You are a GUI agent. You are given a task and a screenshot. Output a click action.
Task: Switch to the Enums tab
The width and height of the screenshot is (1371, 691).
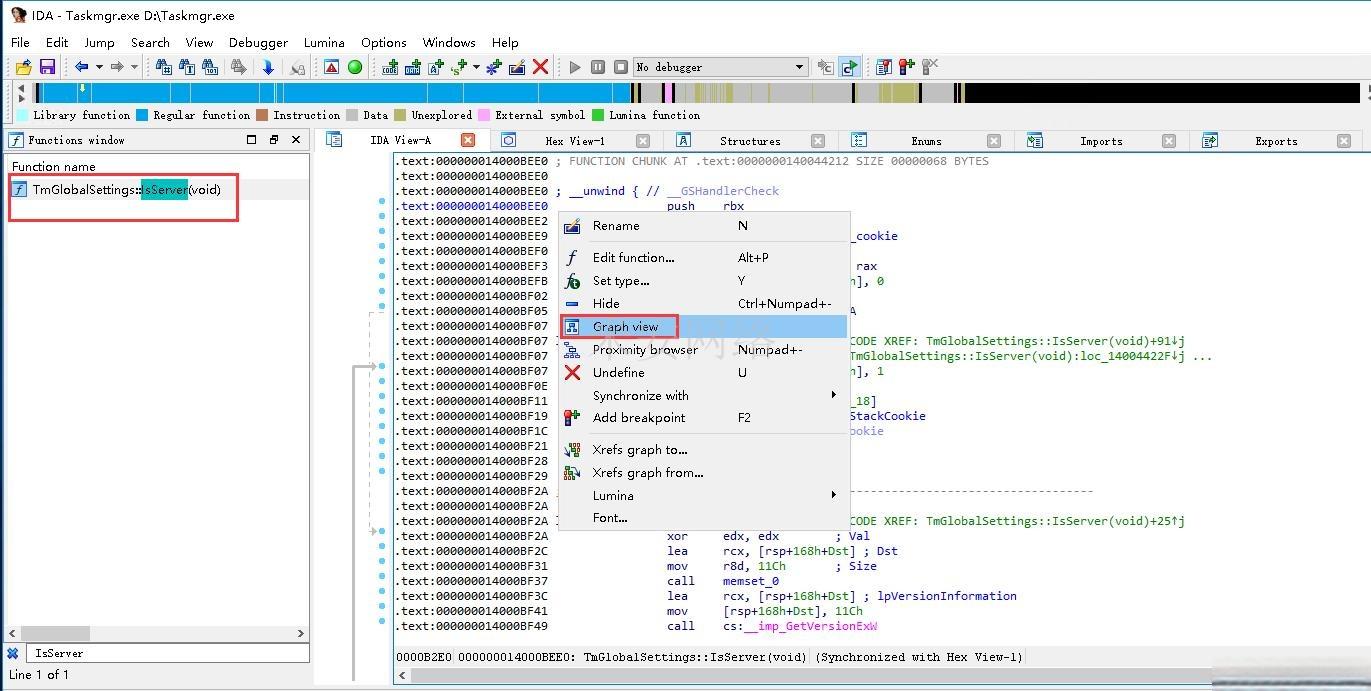coord(926,141)
